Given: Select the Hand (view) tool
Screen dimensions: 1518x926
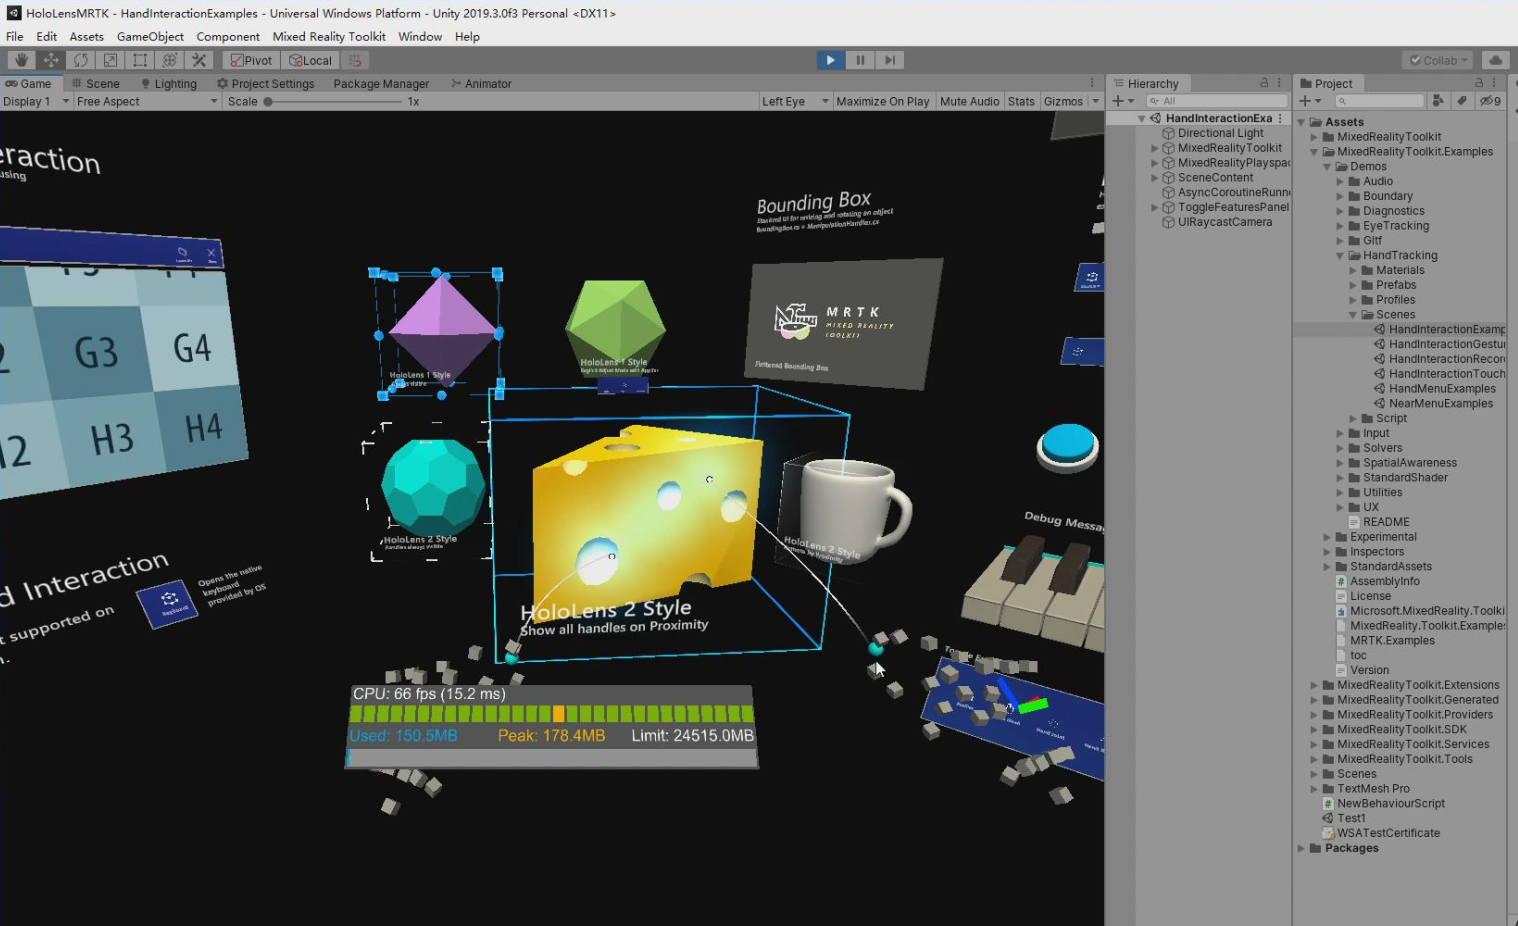Looking at the screenshot, I should 21,60.
